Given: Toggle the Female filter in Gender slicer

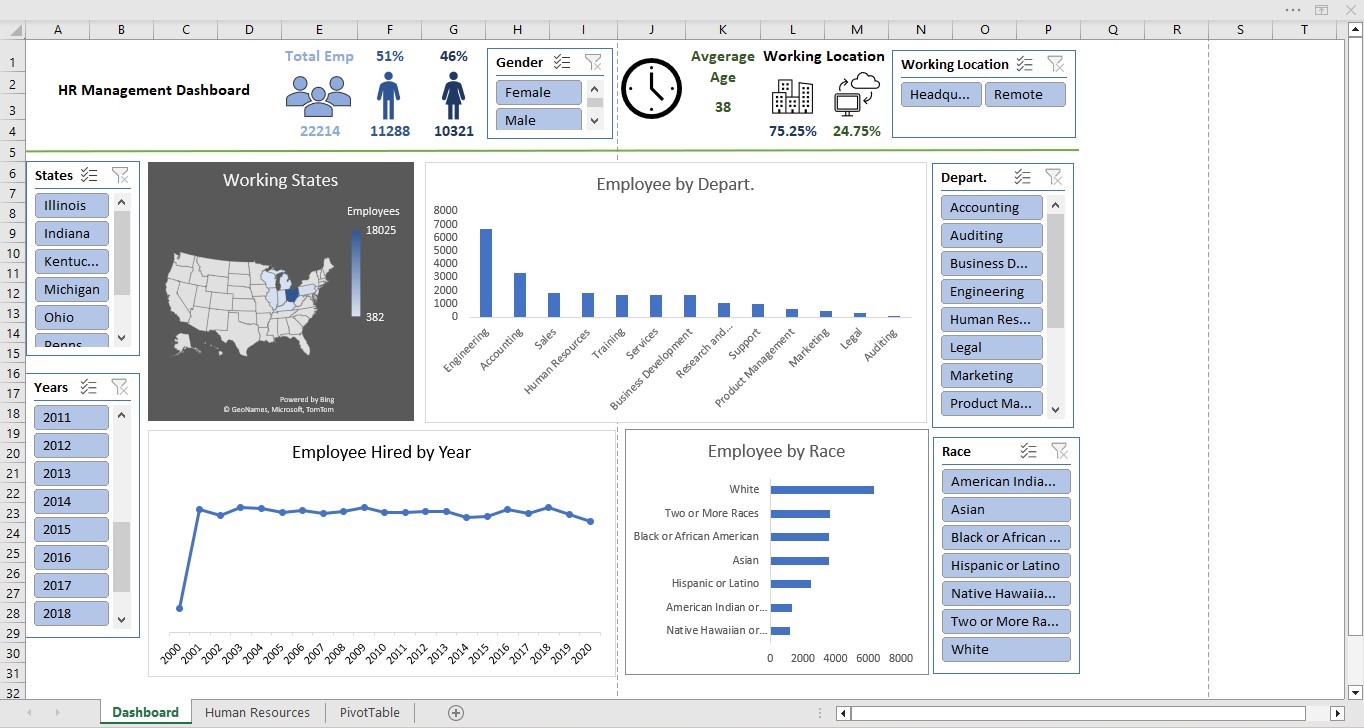Looking at the screenshot, I should (x=538, y=92).
